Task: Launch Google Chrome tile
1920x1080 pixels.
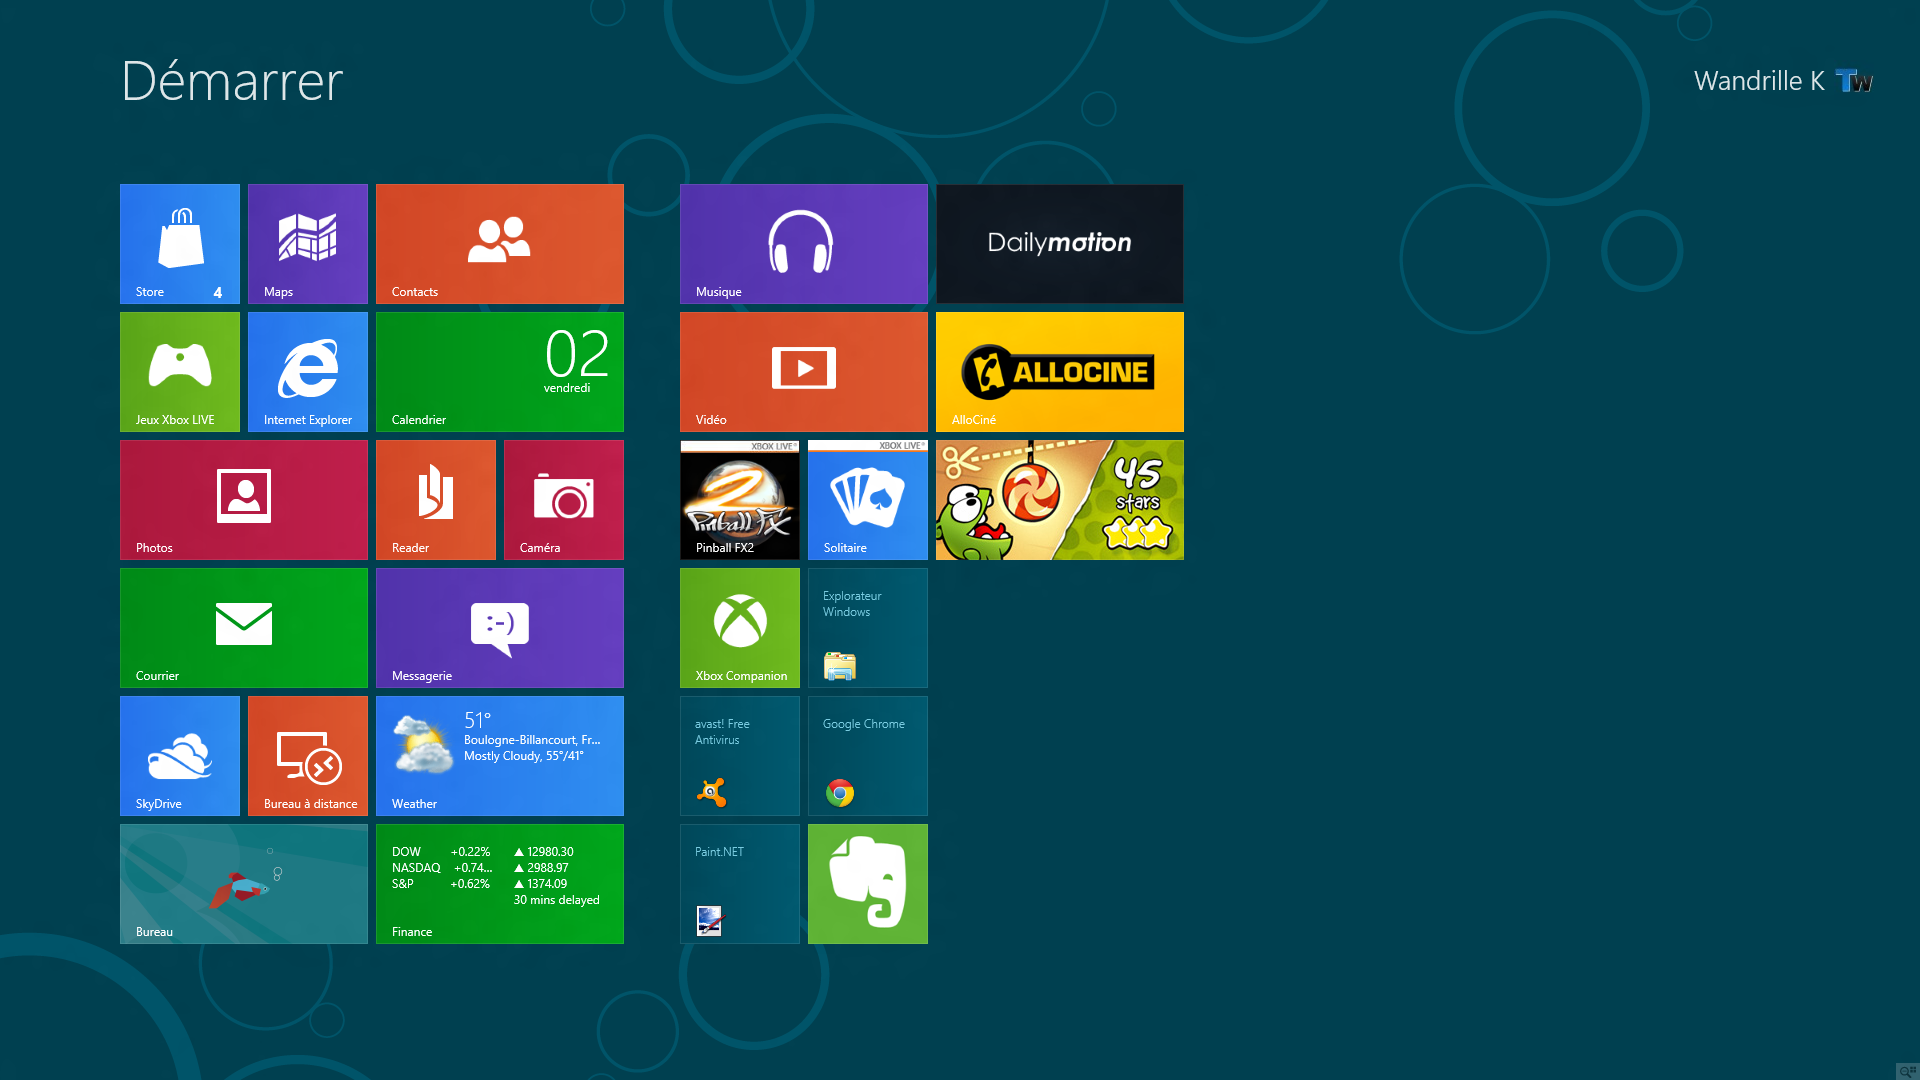Action: pos(868,756)
